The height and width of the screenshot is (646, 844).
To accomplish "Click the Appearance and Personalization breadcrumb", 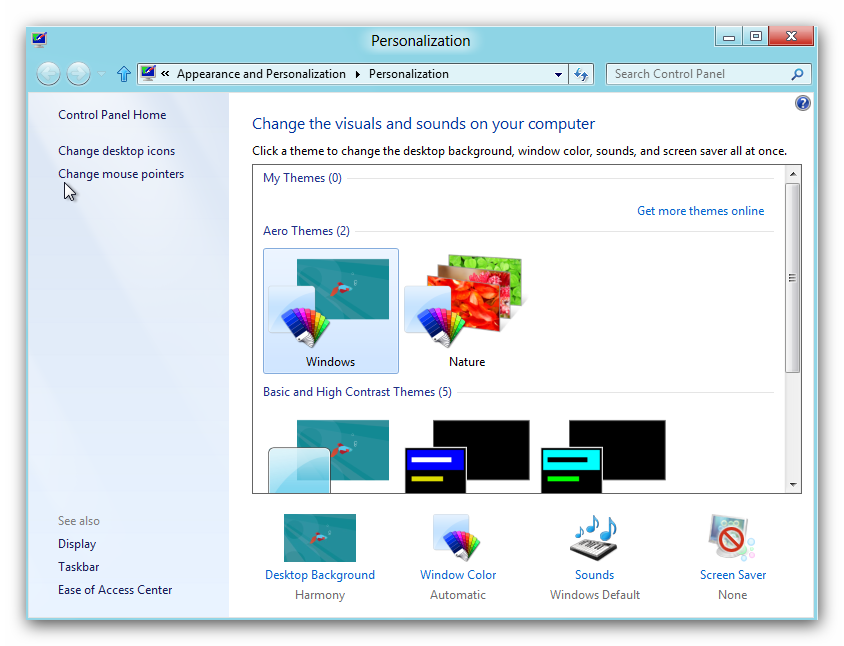I will (x=261, y=74).
